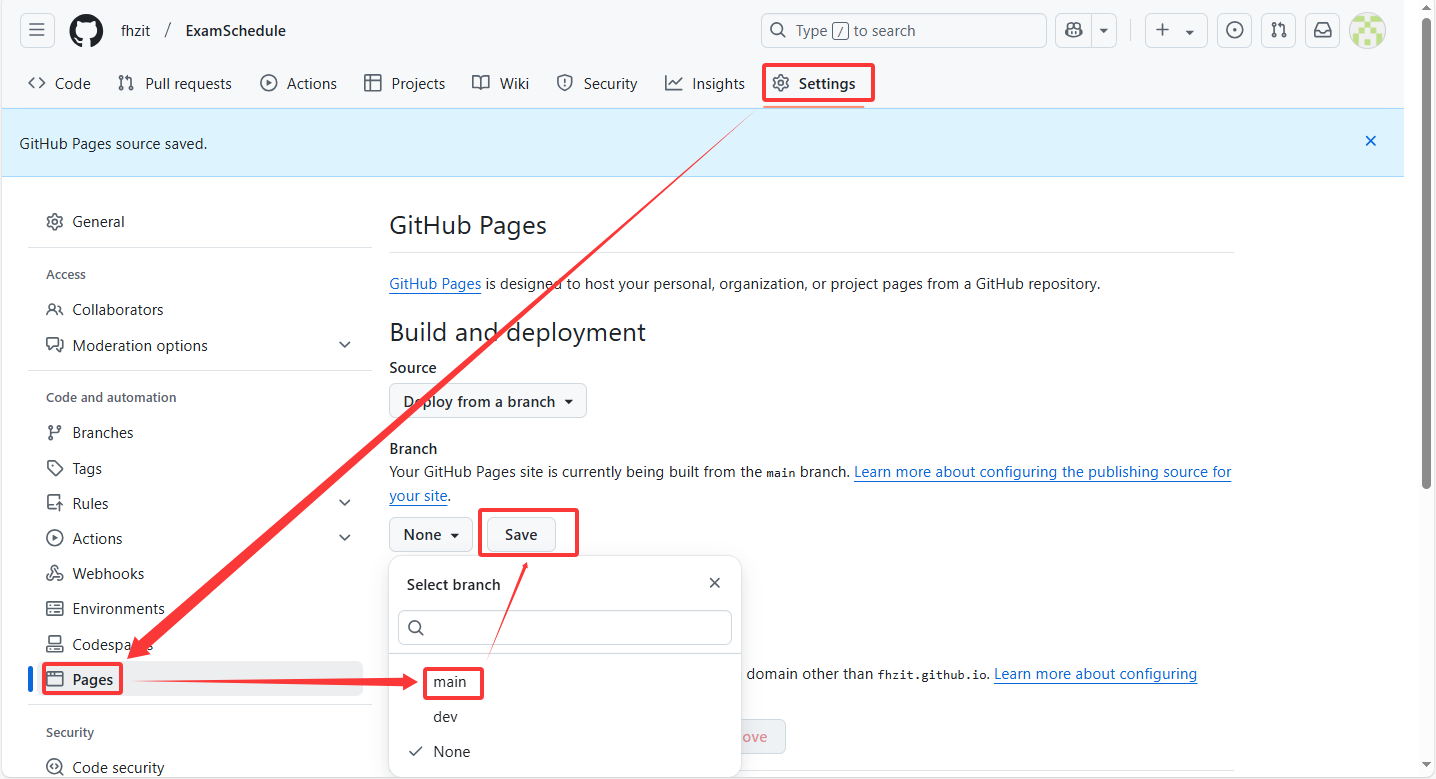This screenshot has width=1436, height=779.
Task: Select the main branch option
Action: [x=450, y=682]
